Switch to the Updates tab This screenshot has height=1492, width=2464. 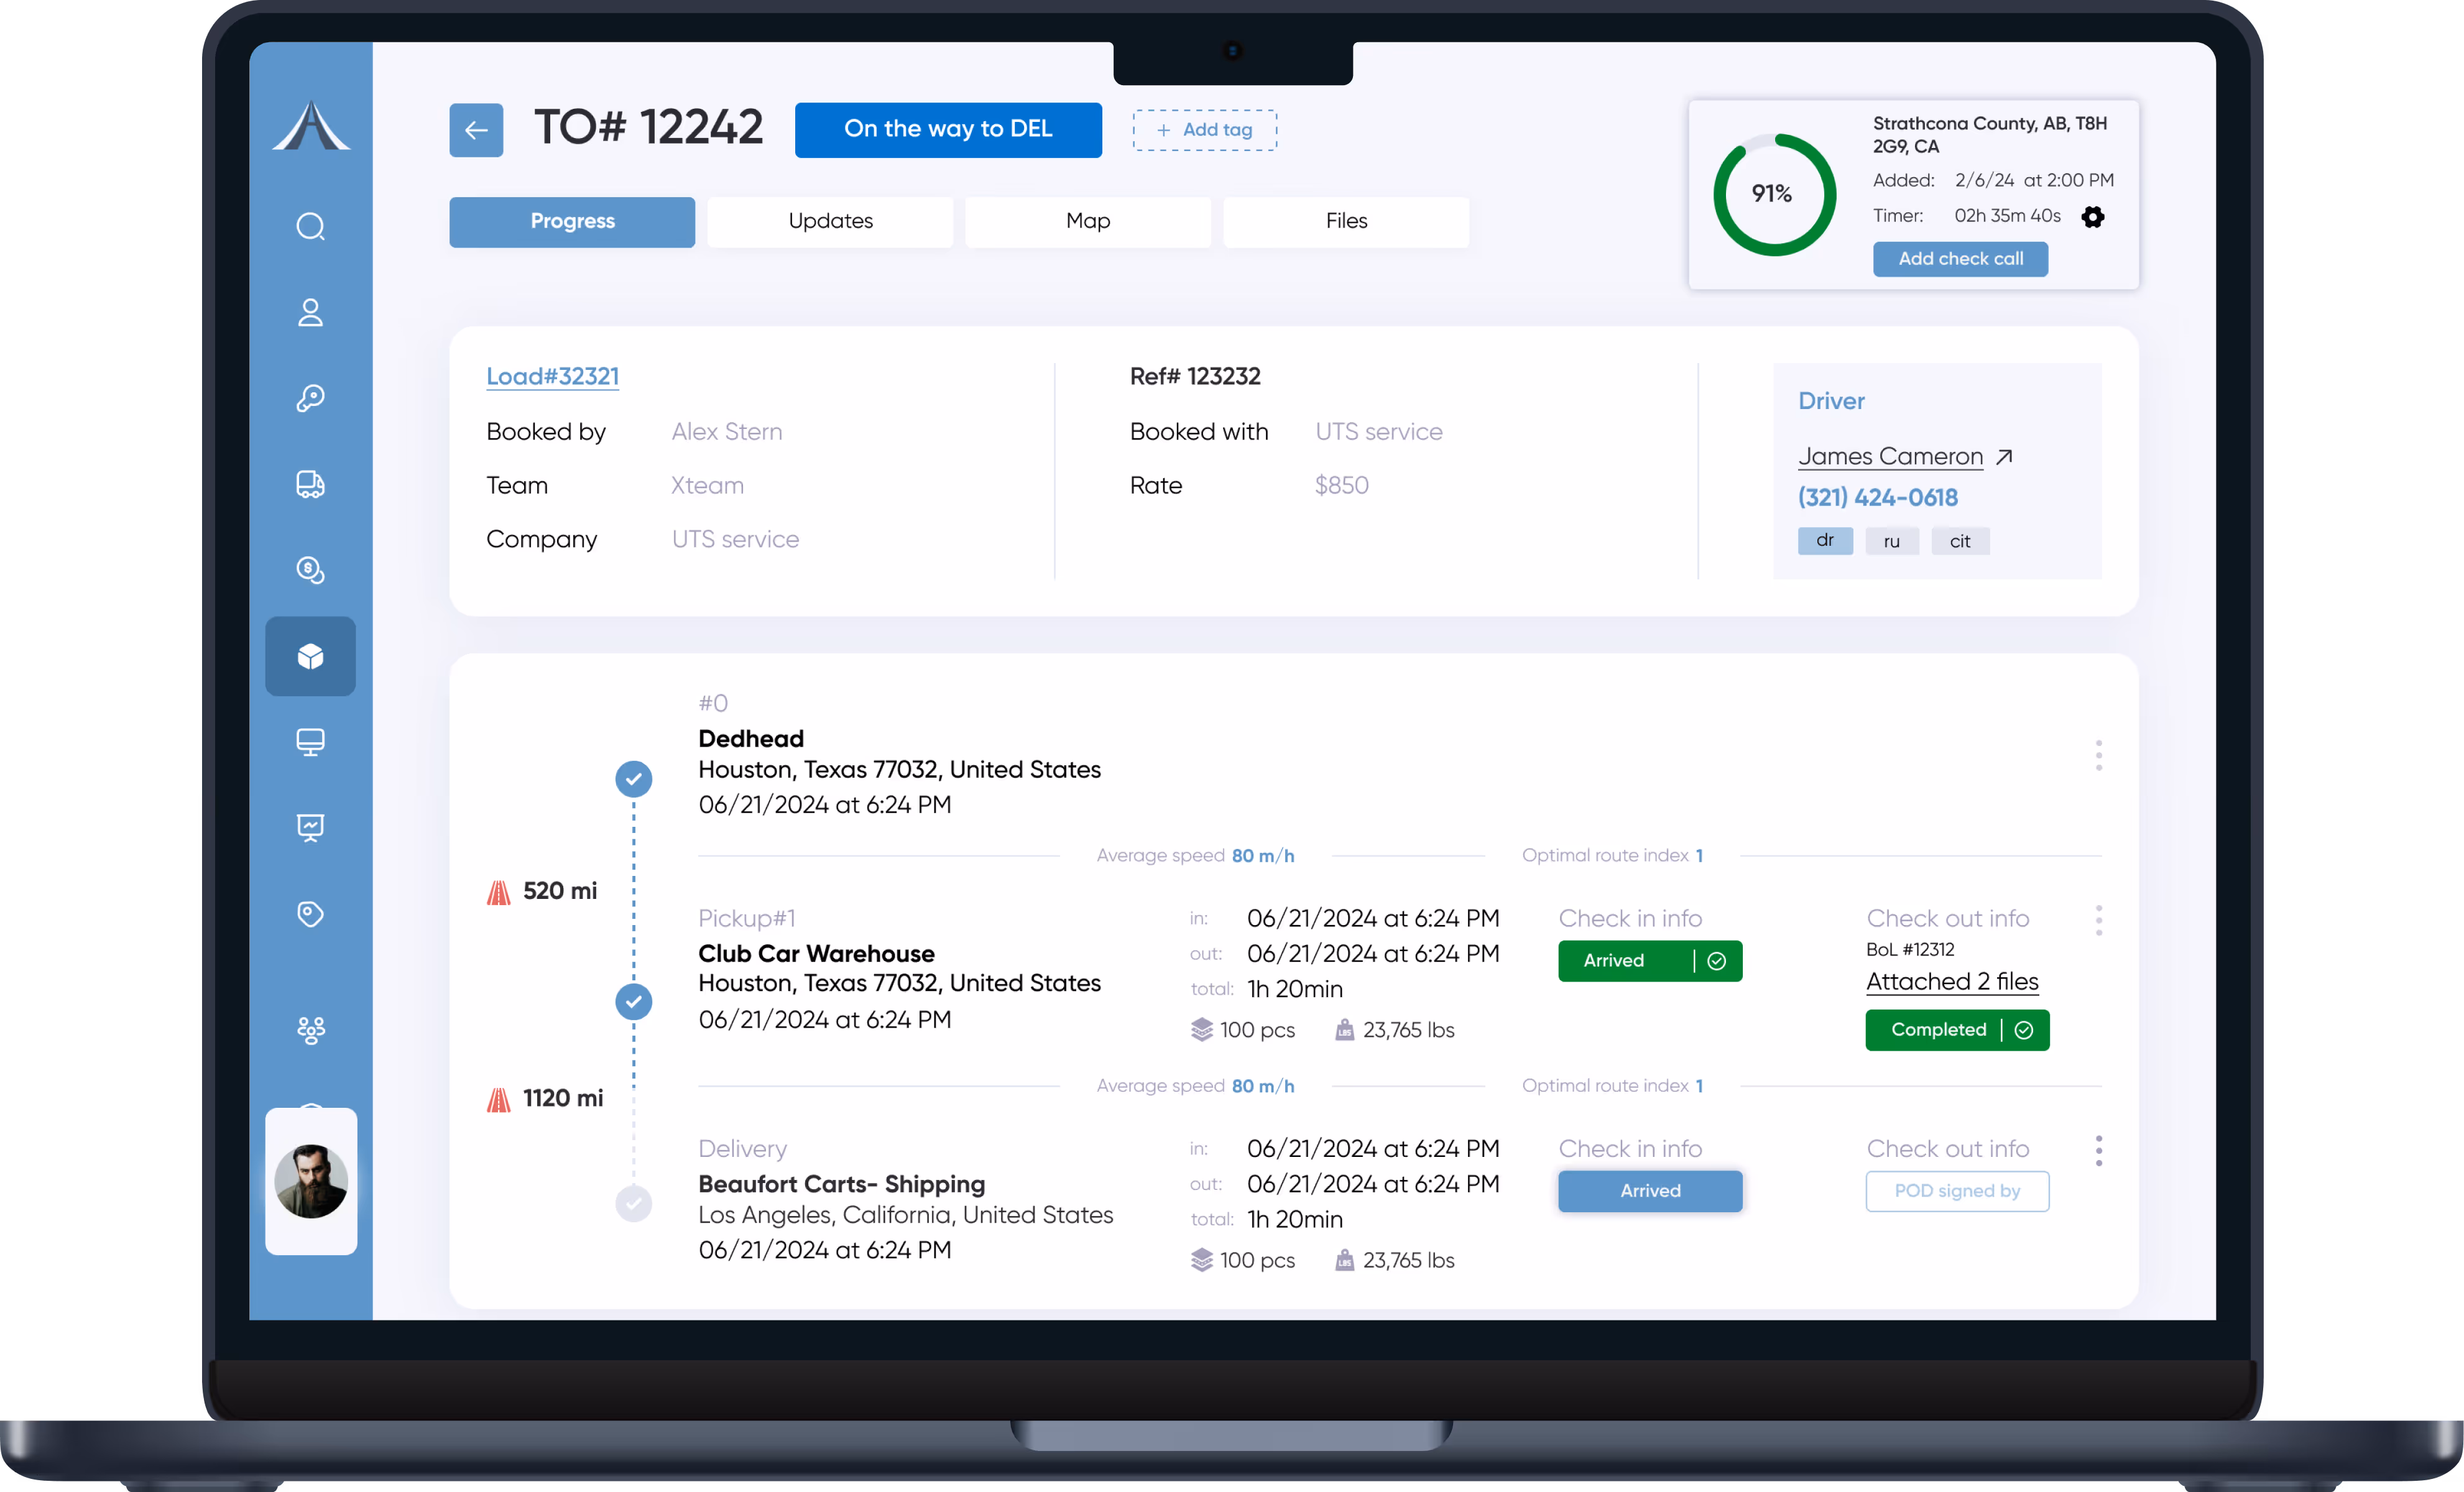pos(830,221)
